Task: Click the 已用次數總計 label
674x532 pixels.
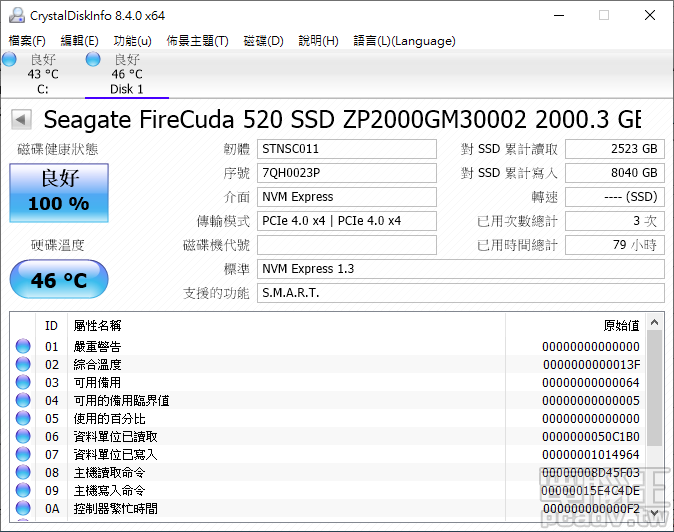Action: 518,221
